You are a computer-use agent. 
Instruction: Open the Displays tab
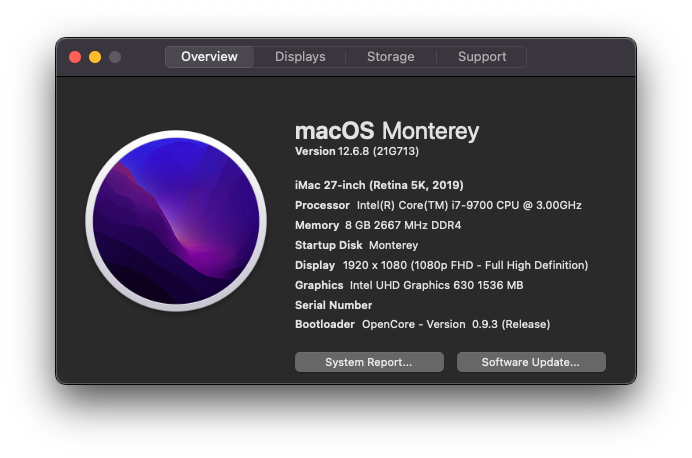[x=300, y=56]
